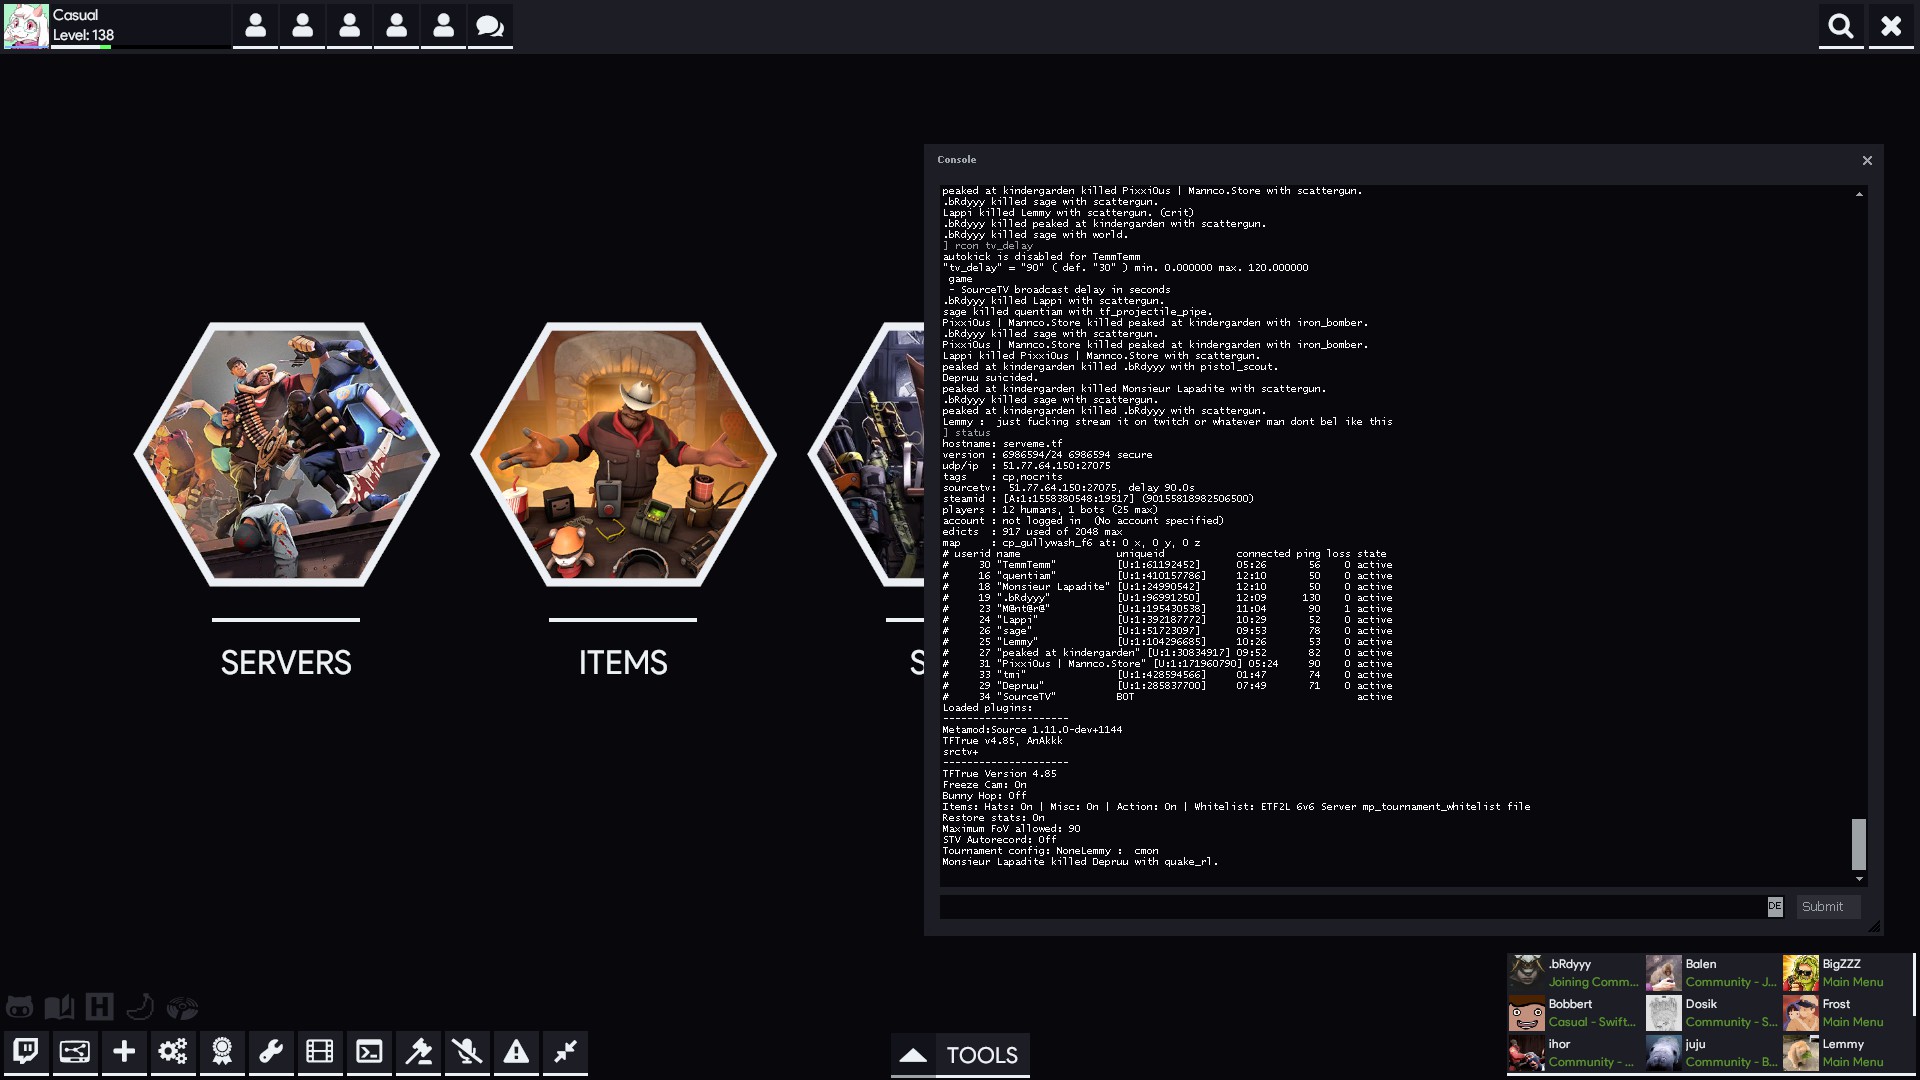Click the compress arrows icon

565,1052
